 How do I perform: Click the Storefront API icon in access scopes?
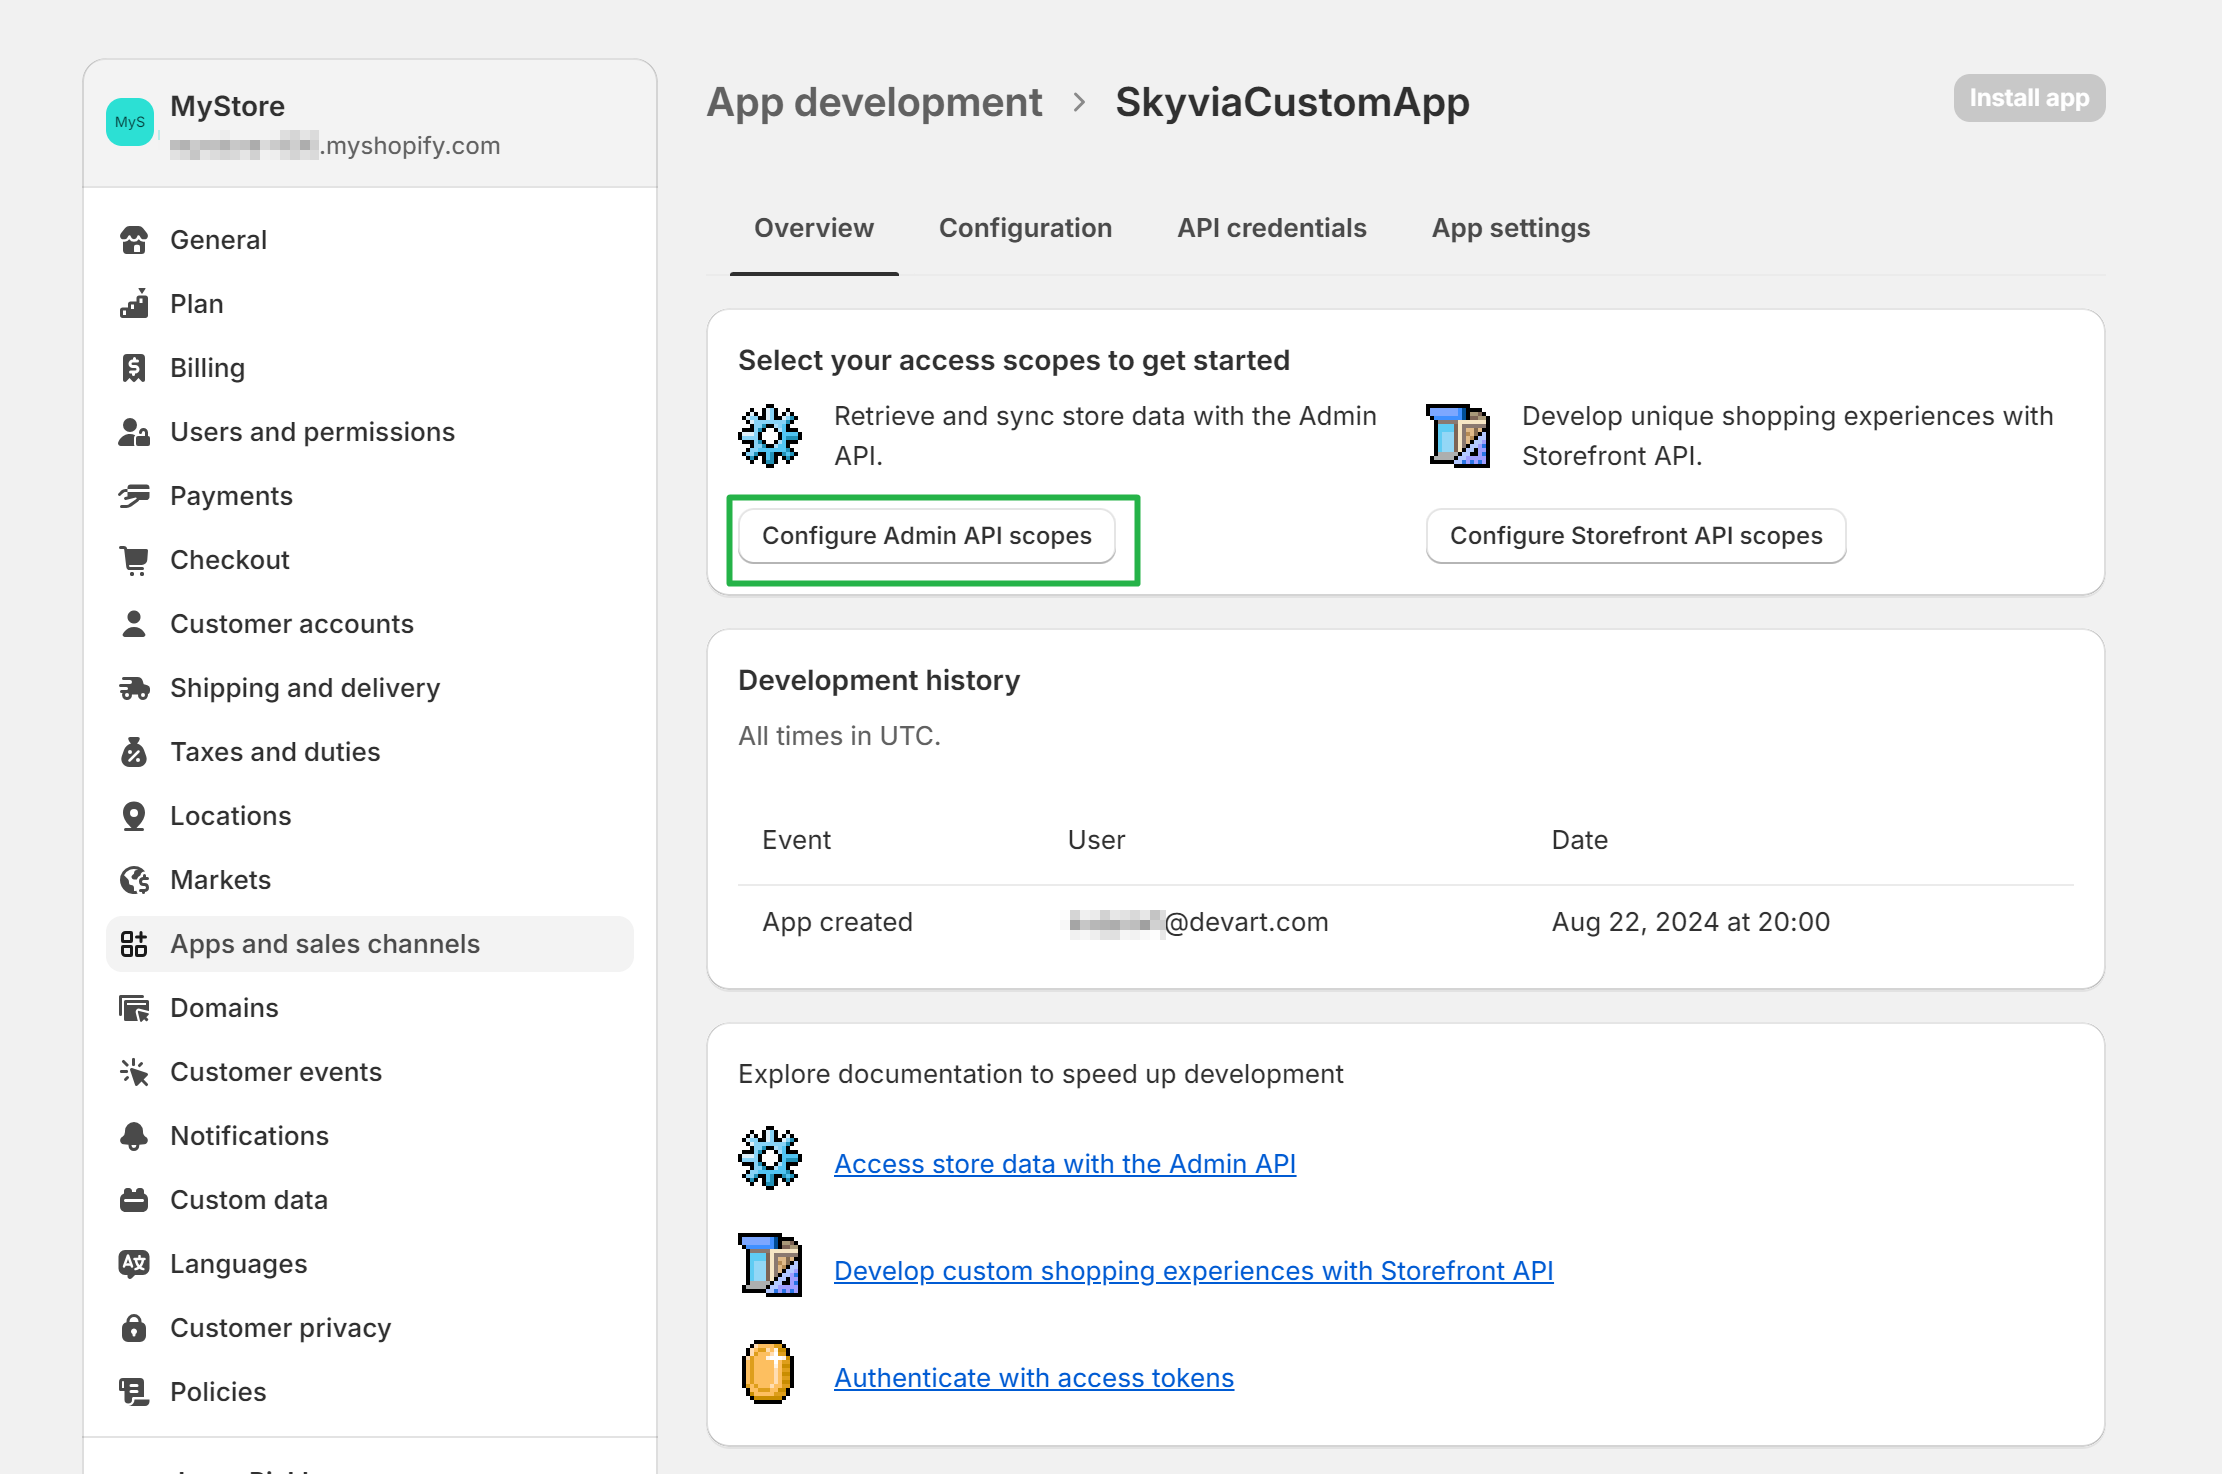[x=1458, y=436]
